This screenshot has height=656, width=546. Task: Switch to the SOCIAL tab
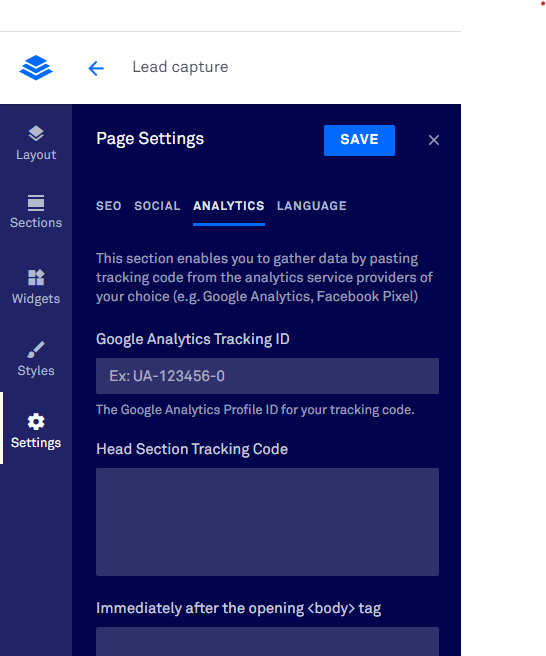pos(157,206)
